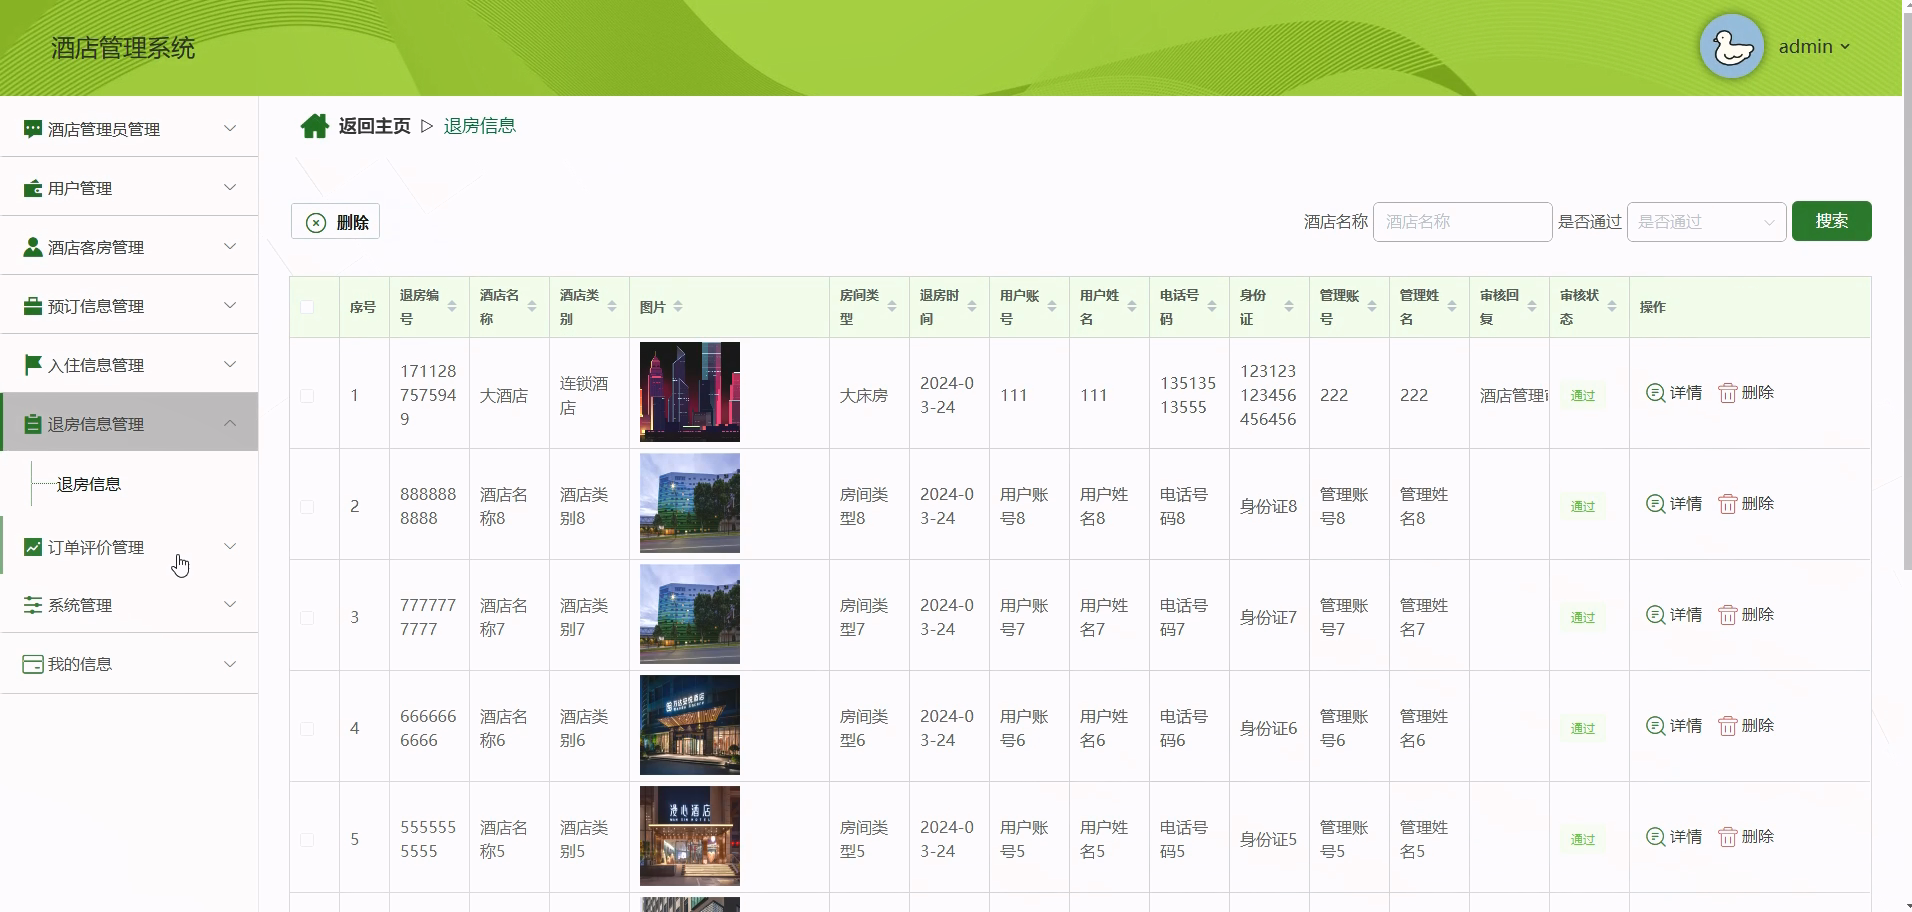Click the 入住信息管理 flag icon
The image size is (1912, 912).
click(x=33, y=365)
